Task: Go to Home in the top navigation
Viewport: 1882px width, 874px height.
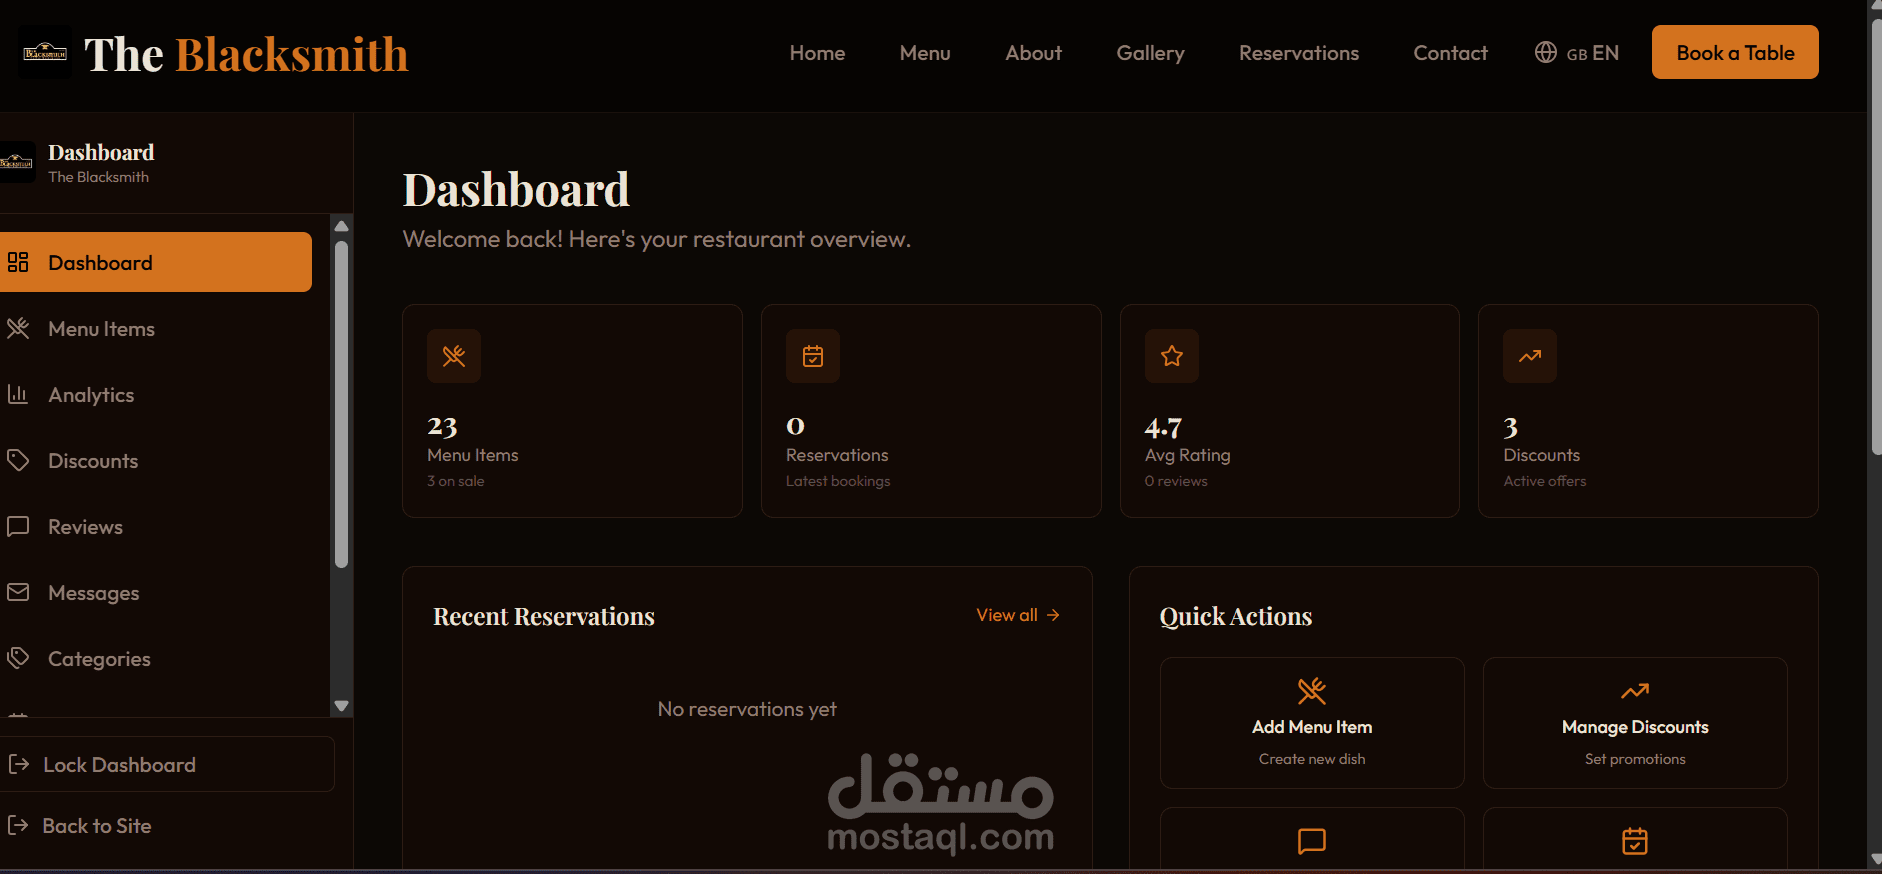Action: pyautogui.click(x=817, y=53)
